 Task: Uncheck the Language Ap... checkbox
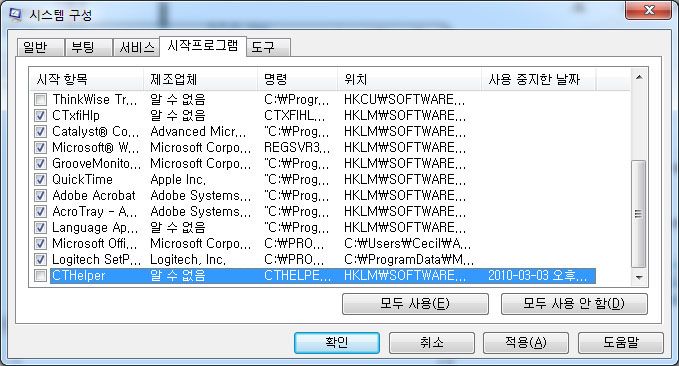40,228
